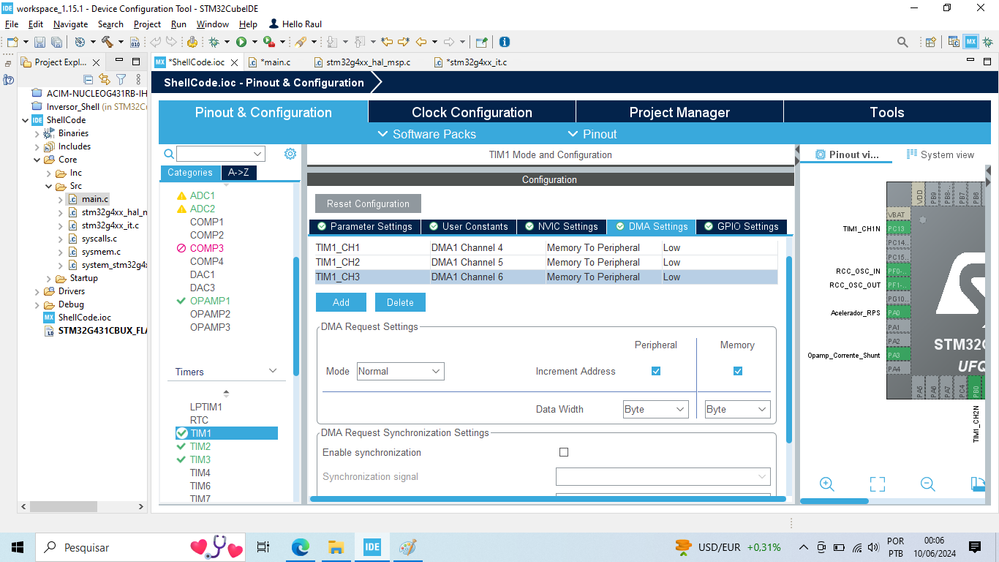Uncheck Memory increment address checkbox
Image resolution: width=999 pixels, height=562 pixels.
point(737,371)
